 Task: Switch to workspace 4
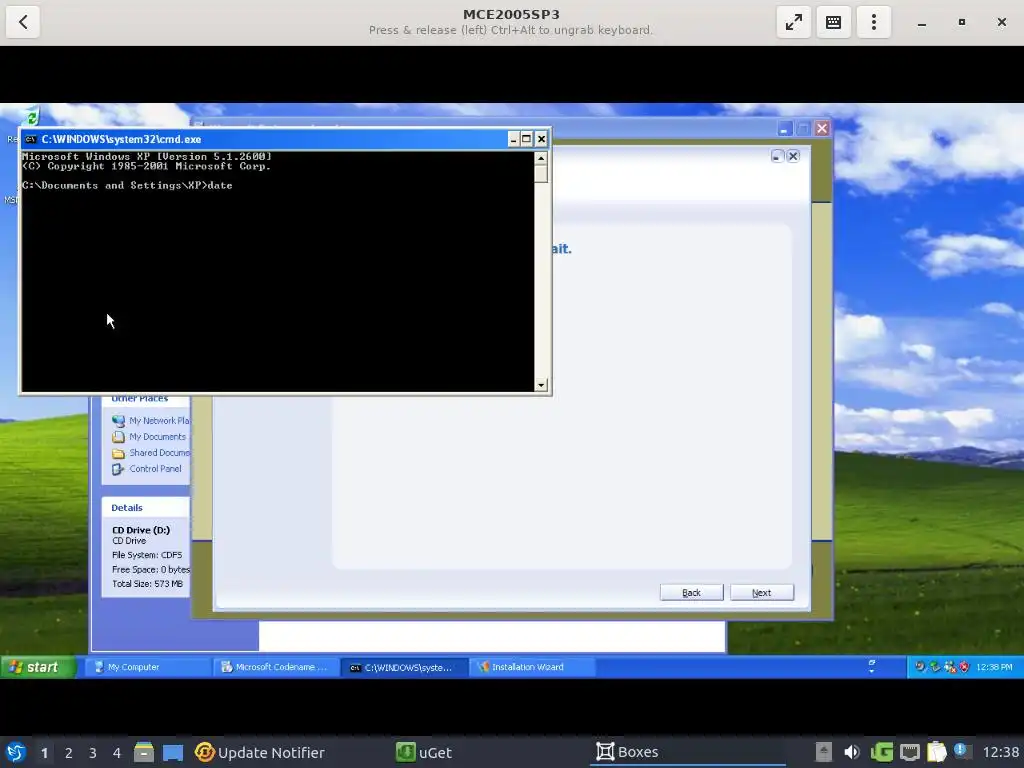117,753
